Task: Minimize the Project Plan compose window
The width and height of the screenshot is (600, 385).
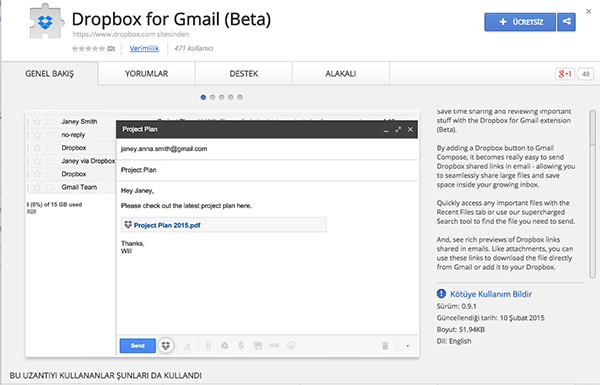Action: pyautogui.click(x=386, y=130)
